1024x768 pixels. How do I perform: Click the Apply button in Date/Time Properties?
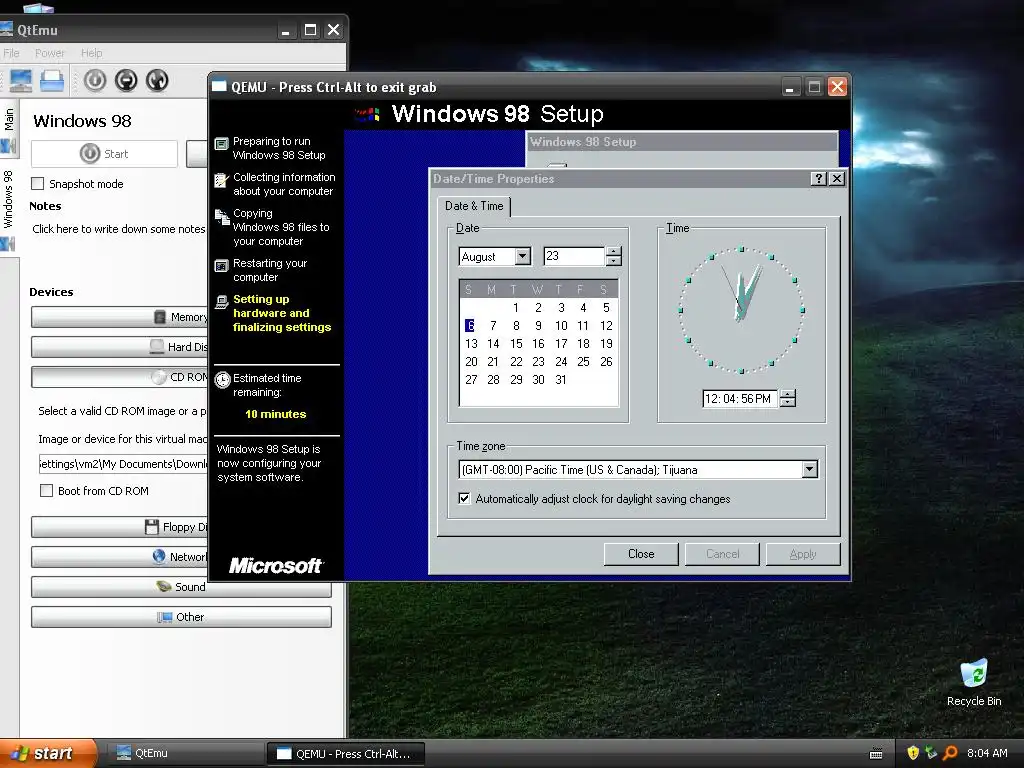(x=803, y=554)
